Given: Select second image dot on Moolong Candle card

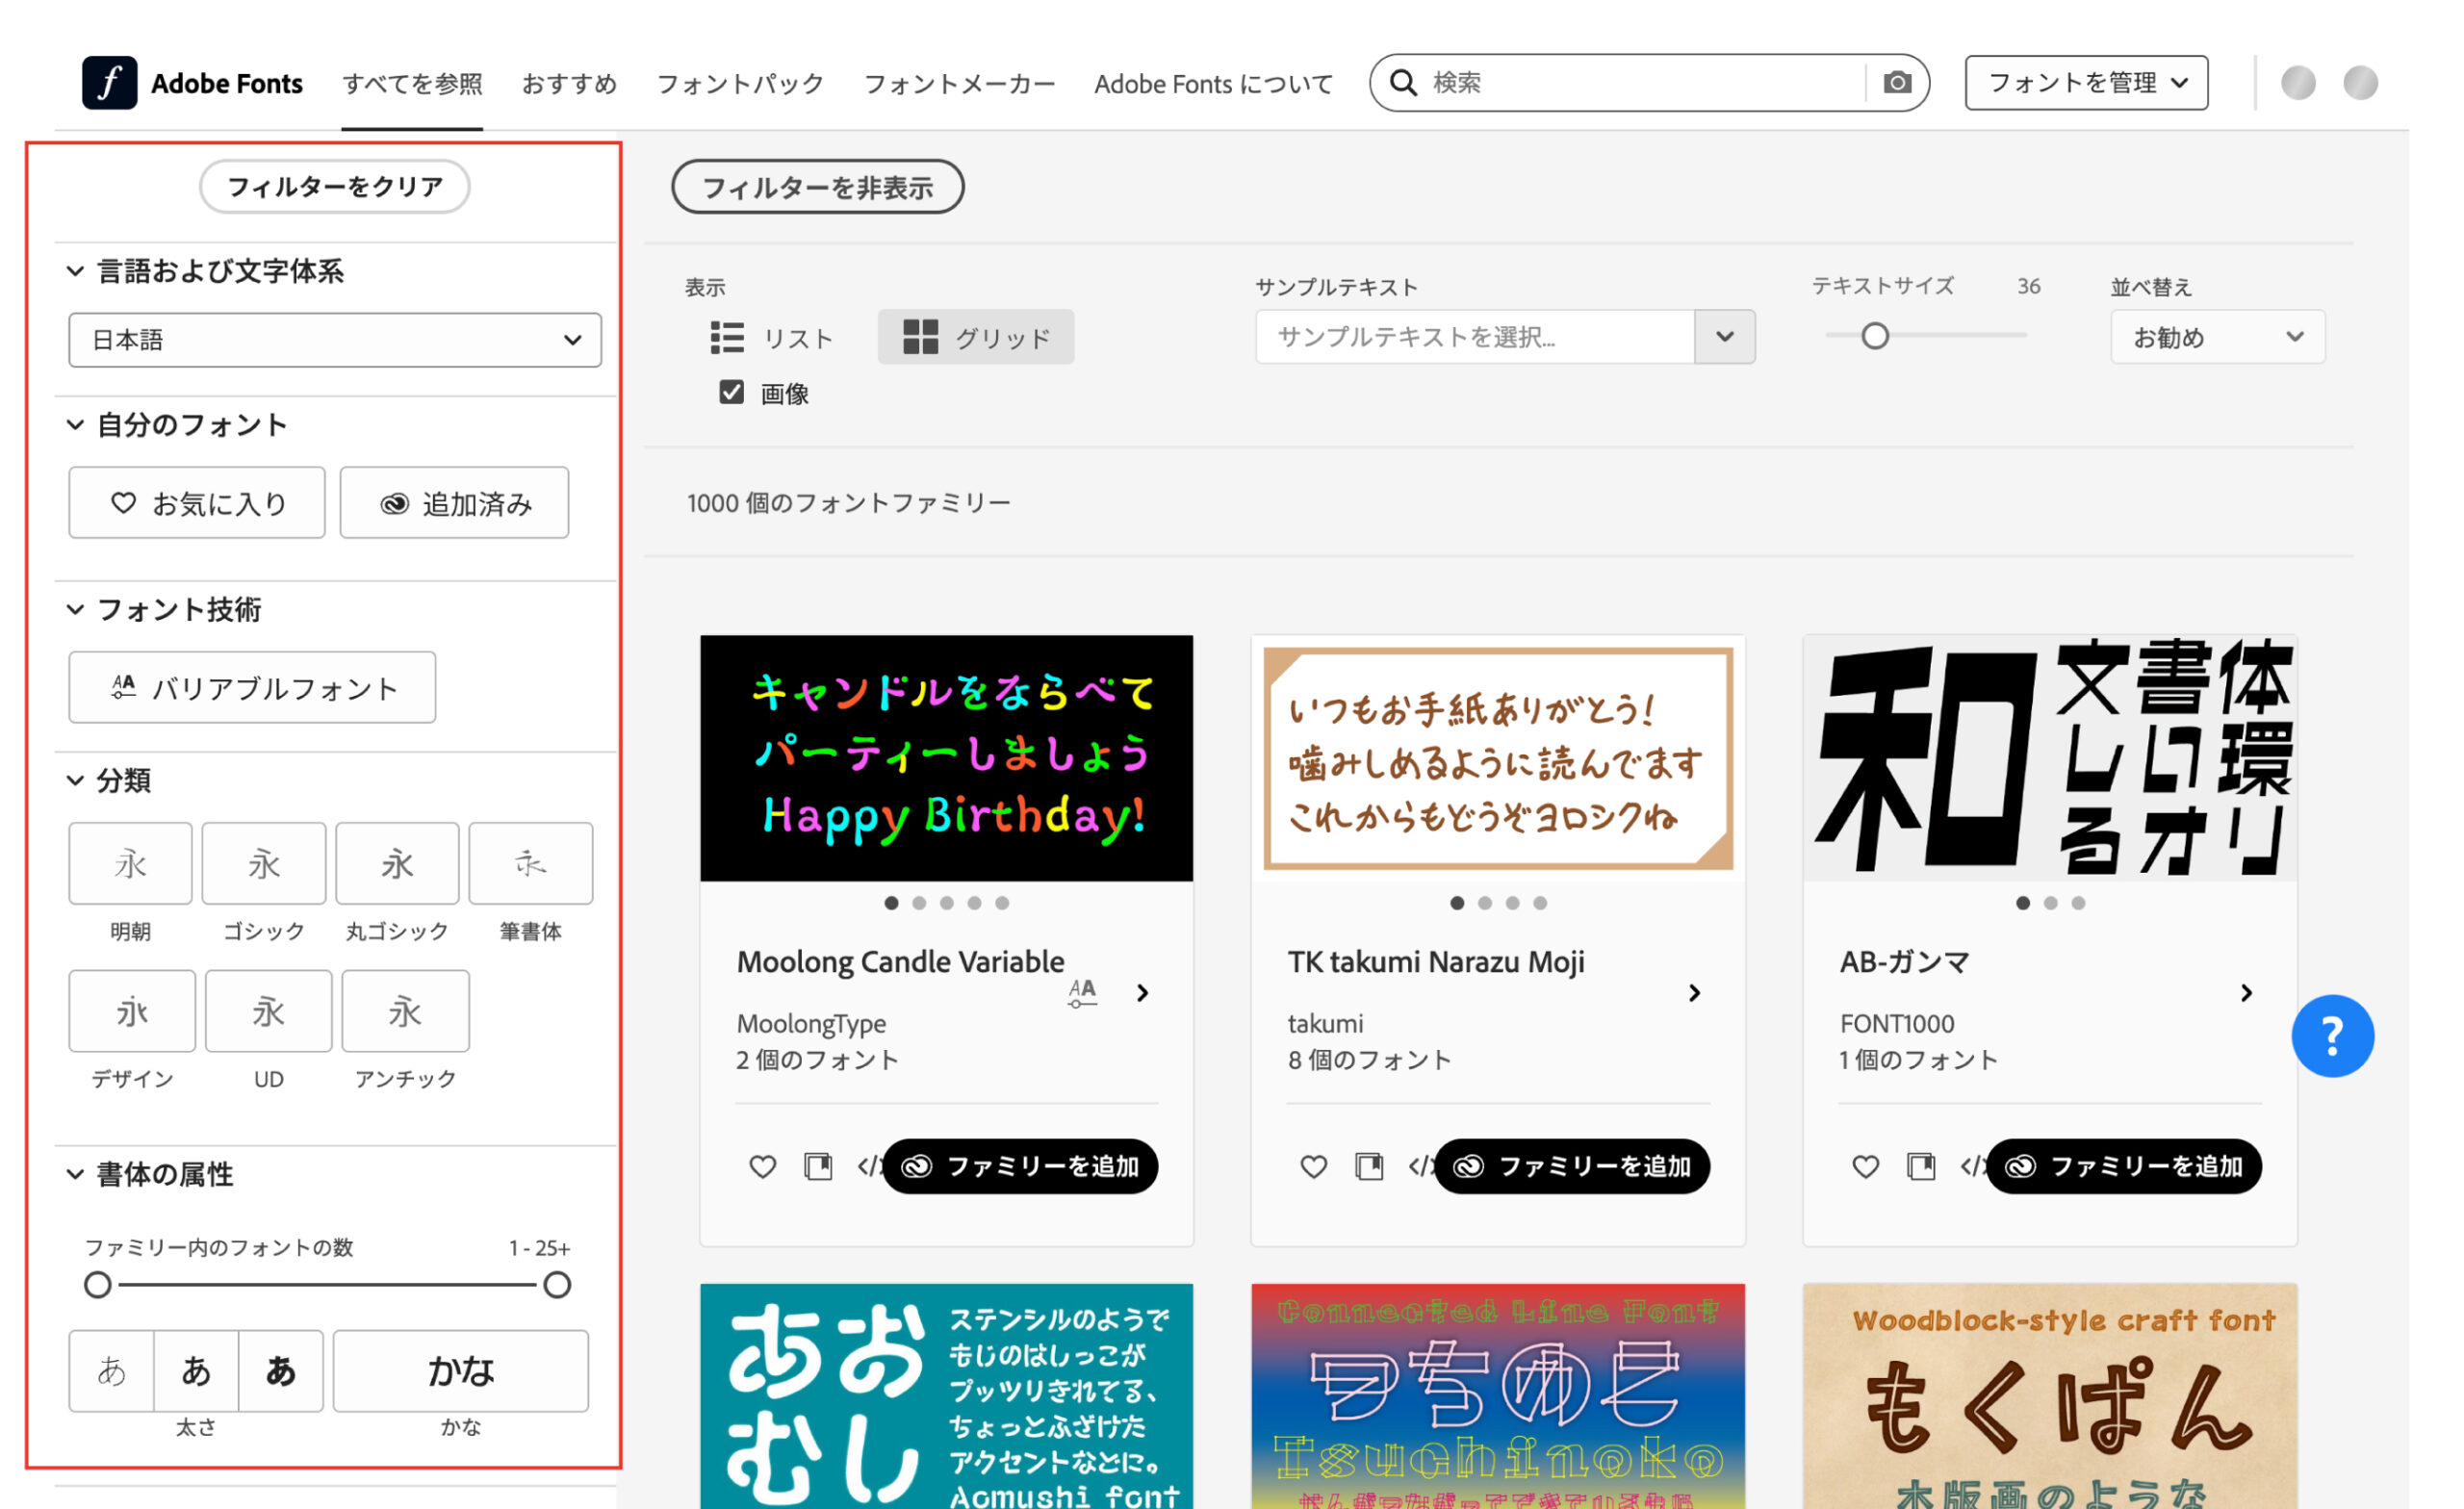Looking at the screenshot, I should coord(919,903).
